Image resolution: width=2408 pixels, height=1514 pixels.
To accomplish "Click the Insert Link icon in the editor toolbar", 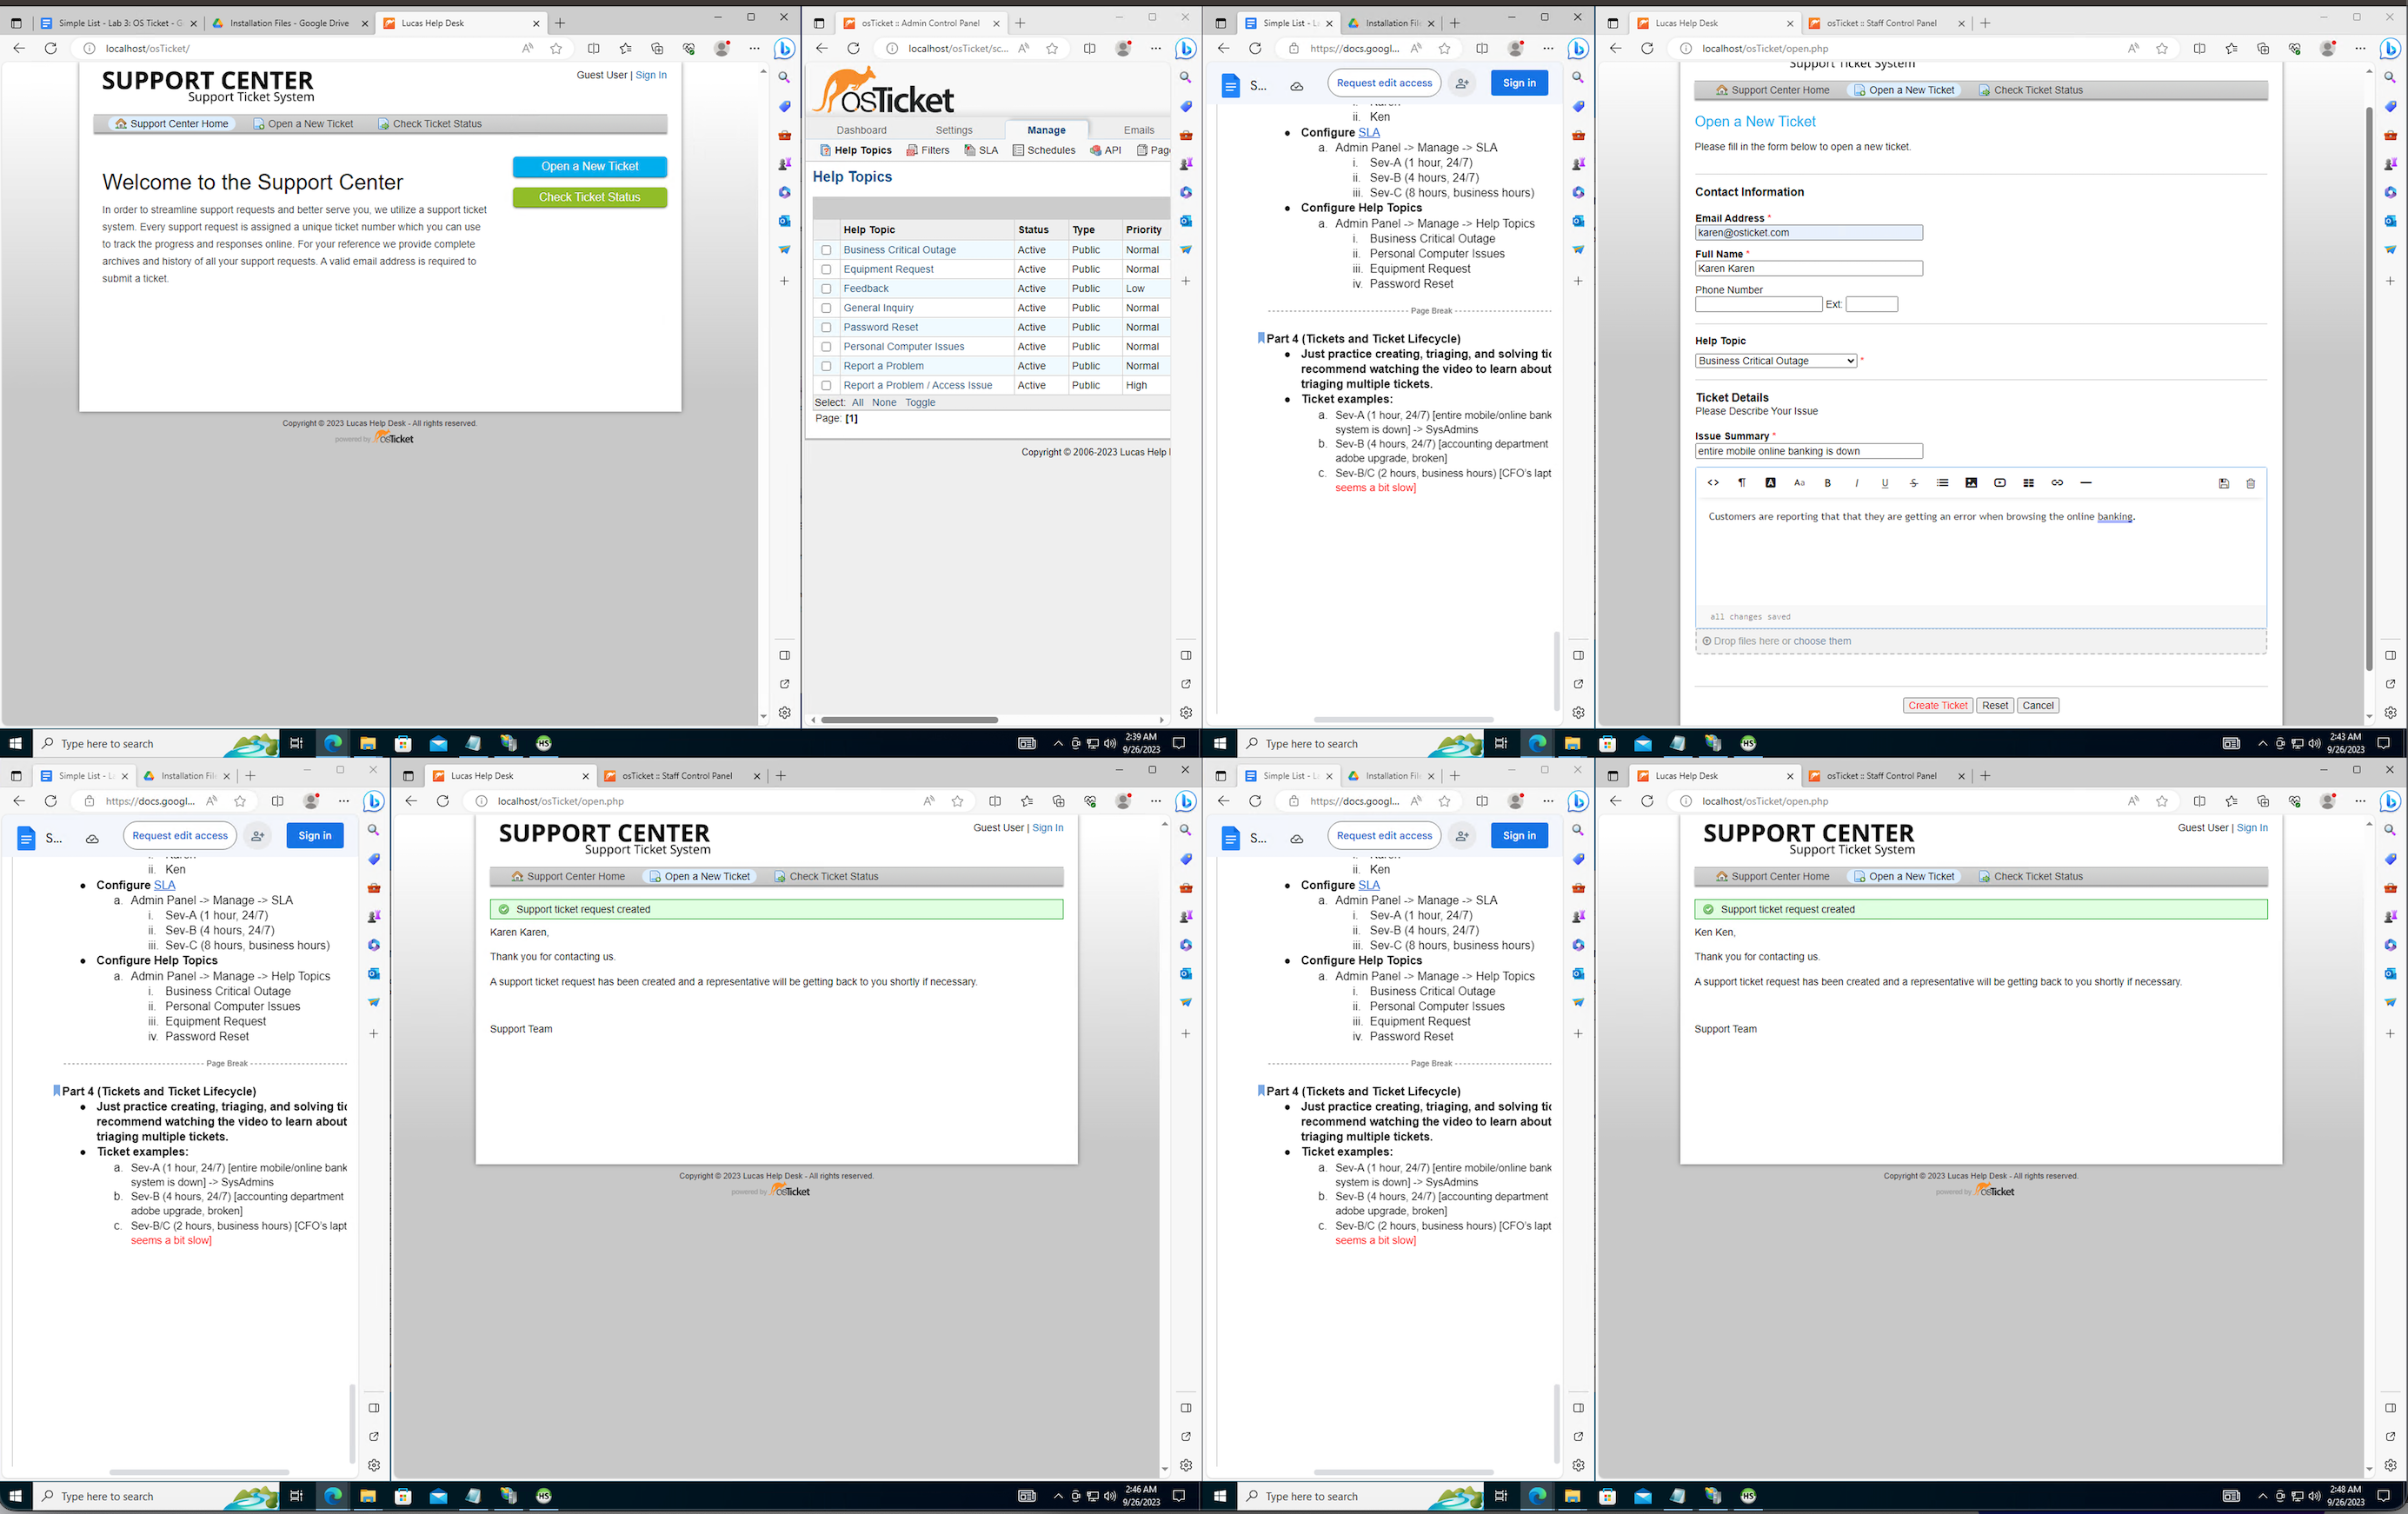I will tap(2057, 483).
